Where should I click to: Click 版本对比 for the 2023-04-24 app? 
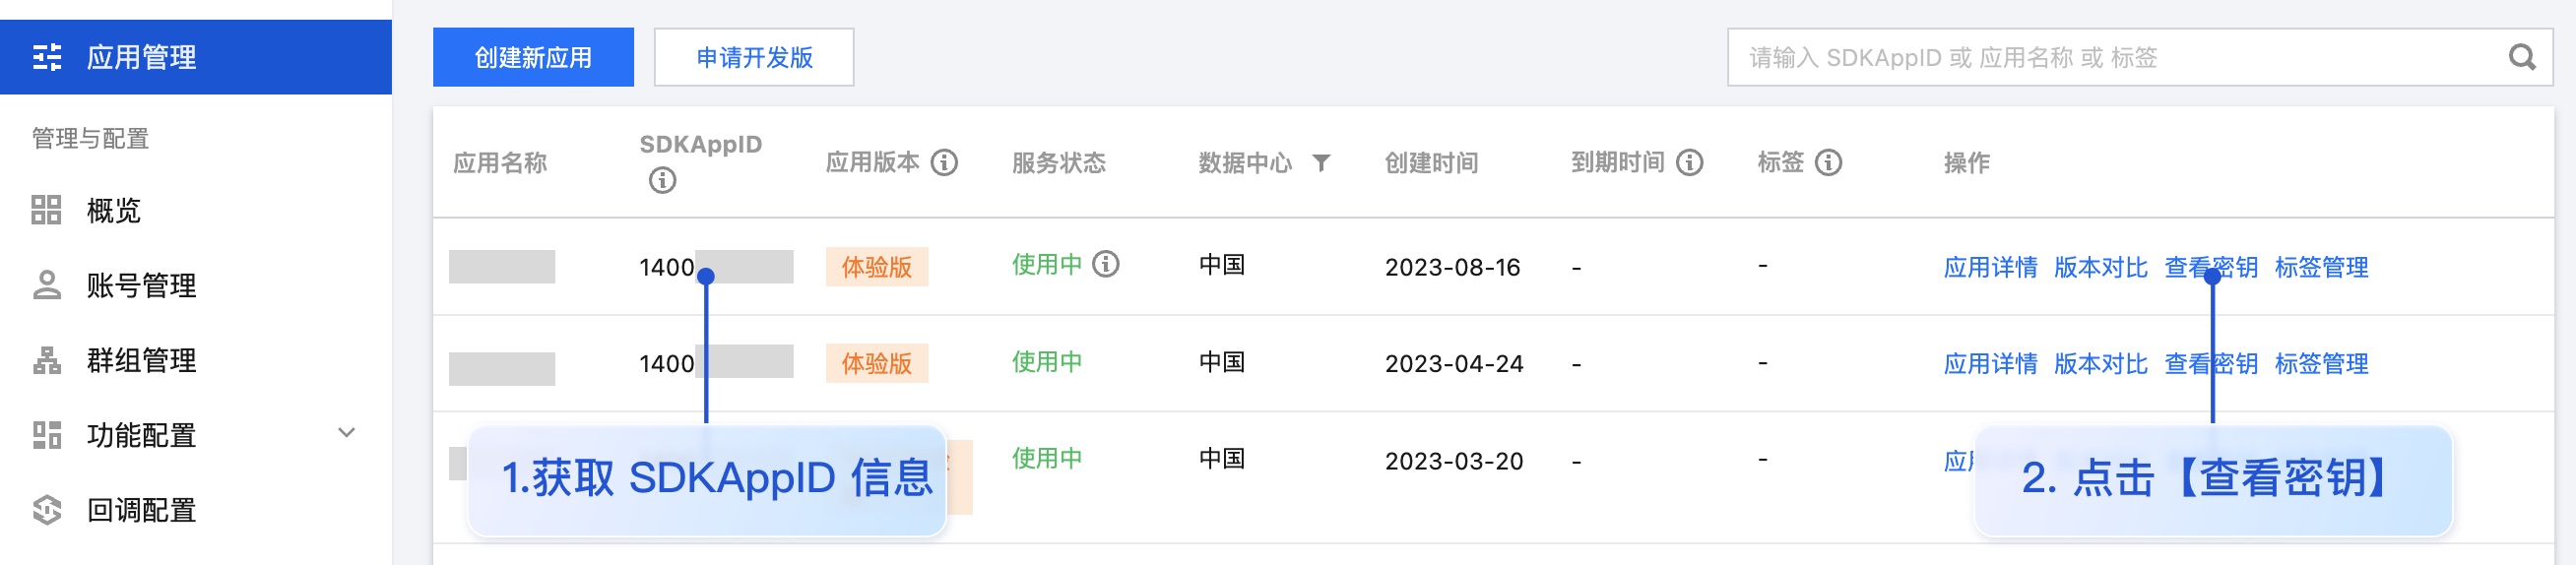point(2100,363)
